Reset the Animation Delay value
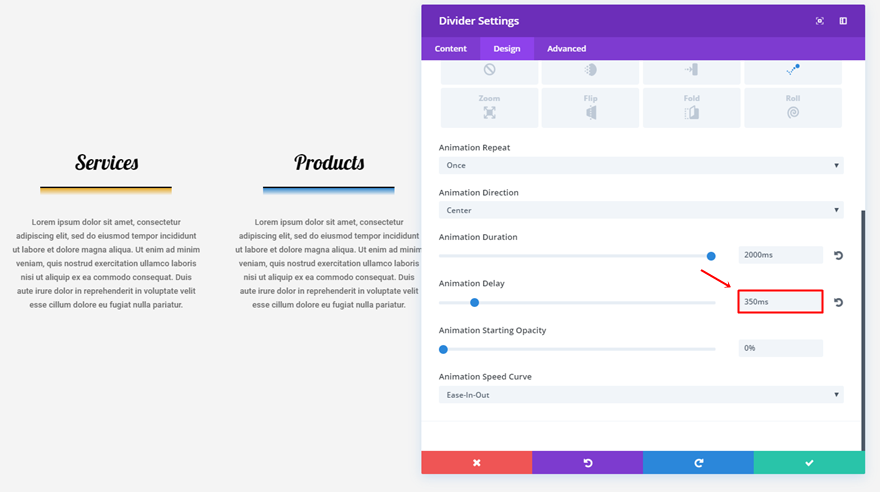 [x=838, y=302]
